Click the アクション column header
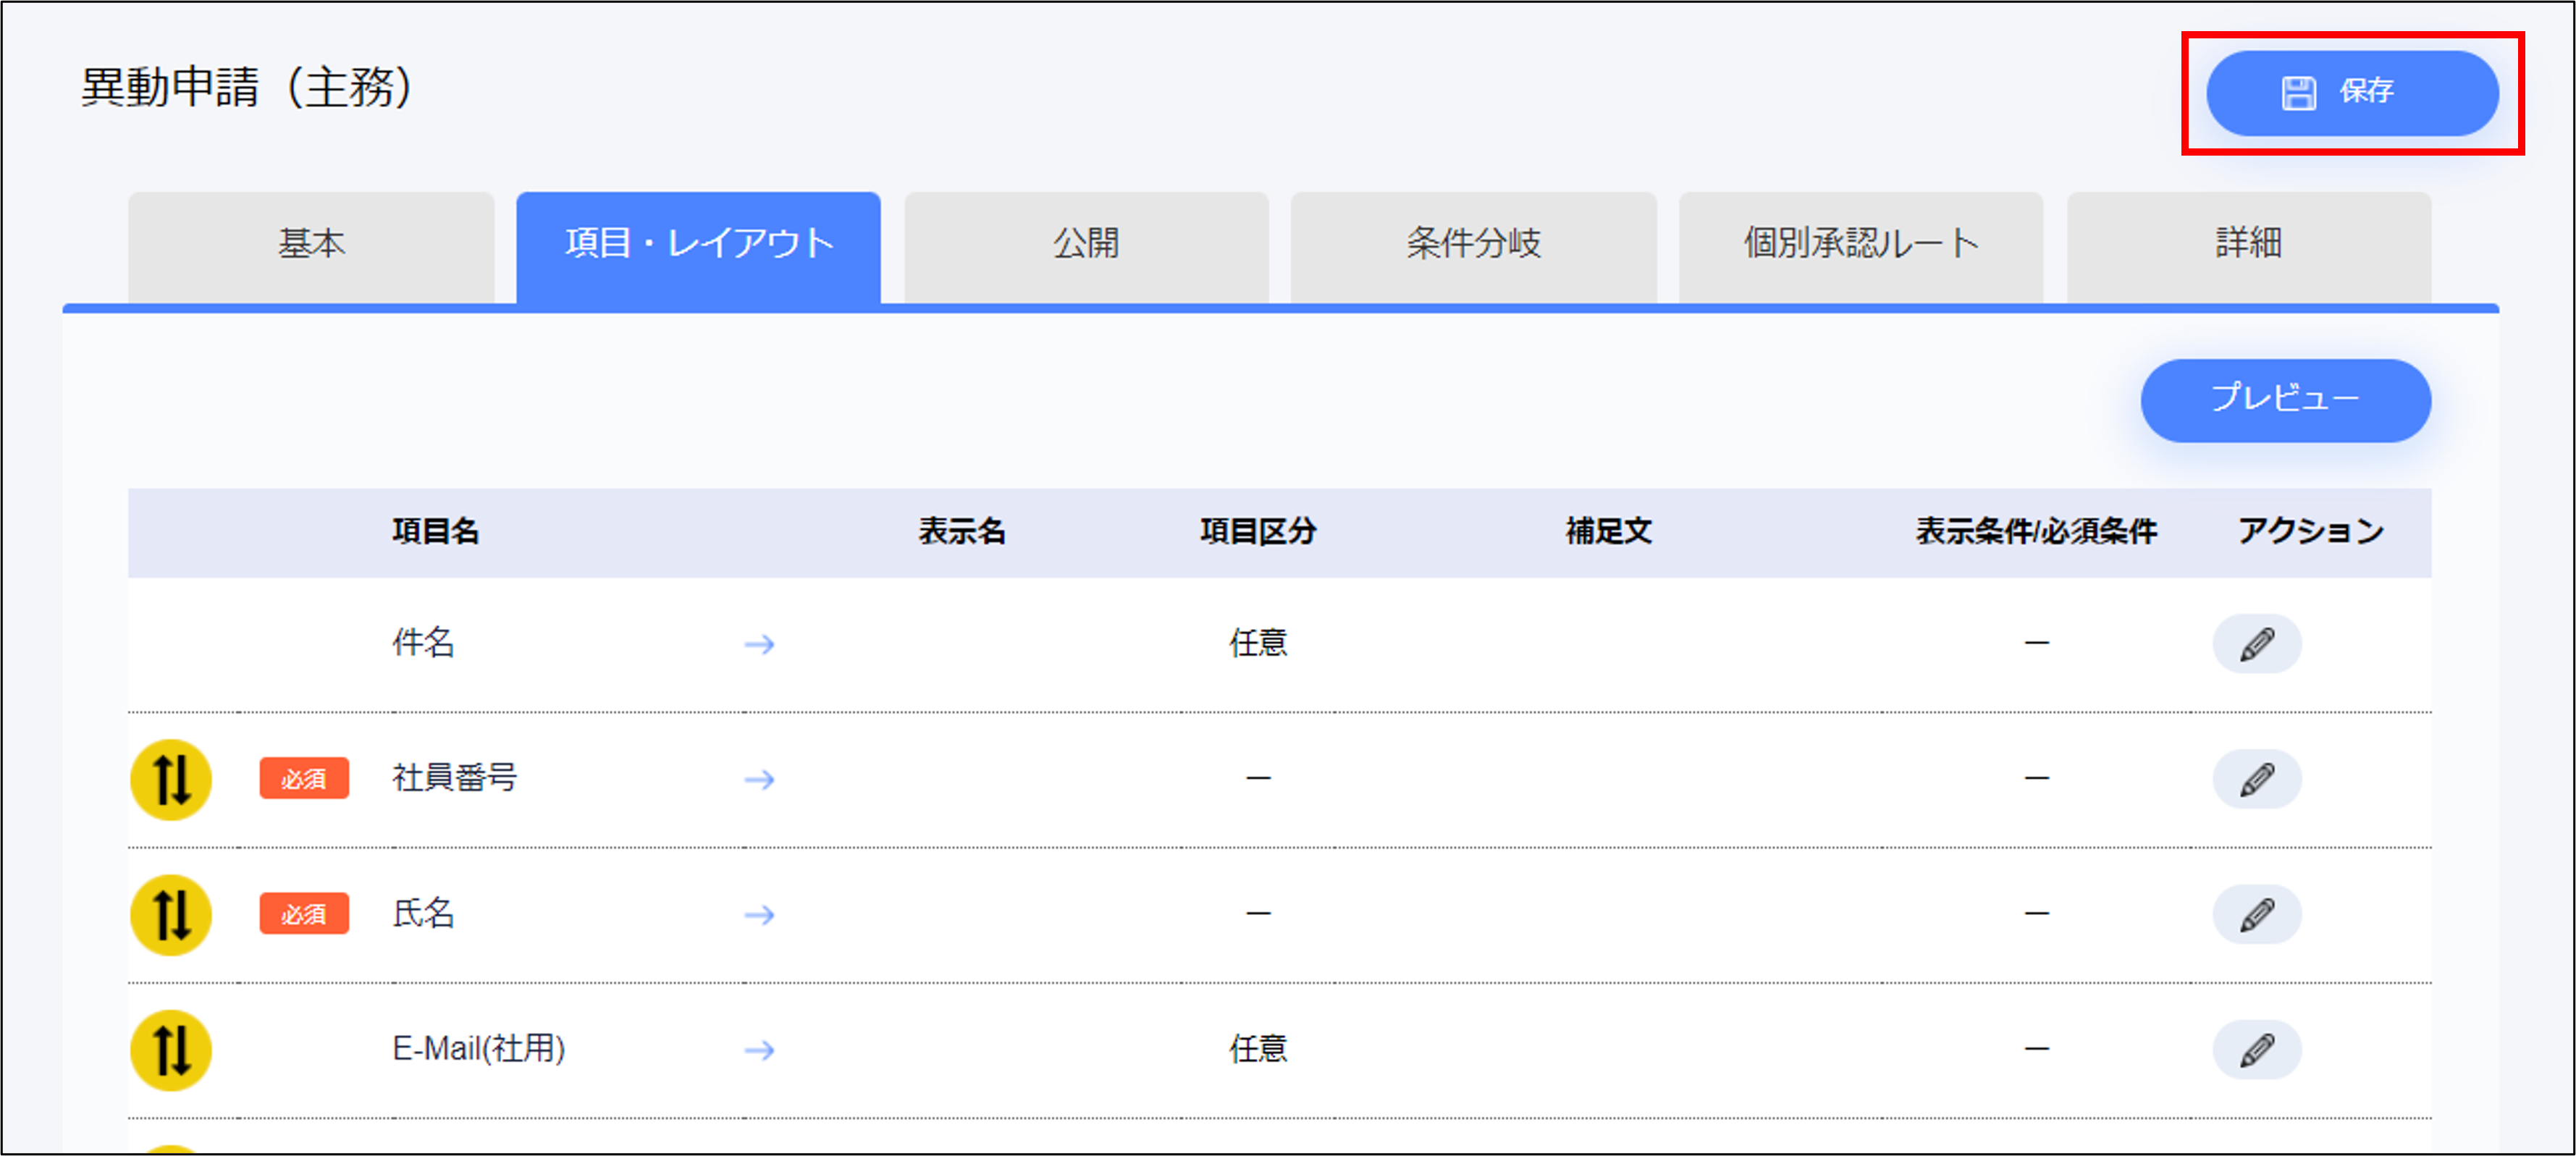The image size is (2576, 1156). [2311, 531]
